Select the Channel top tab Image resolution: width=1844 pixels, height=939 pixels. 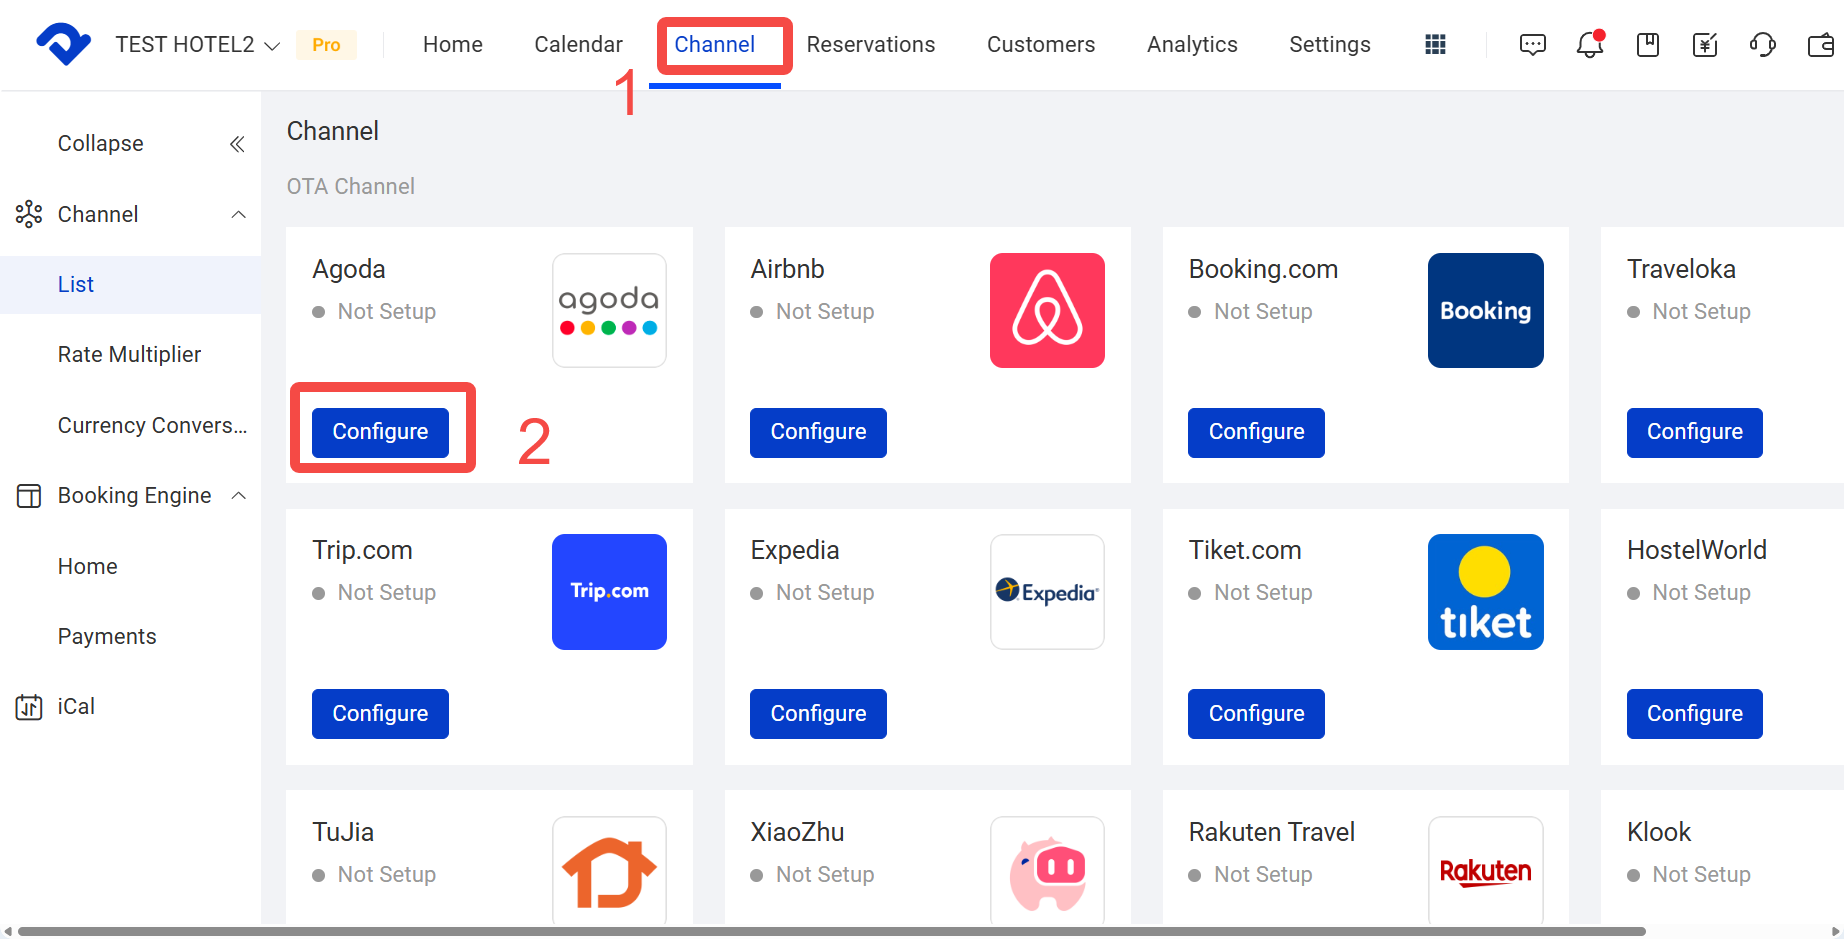pos(714,45)
